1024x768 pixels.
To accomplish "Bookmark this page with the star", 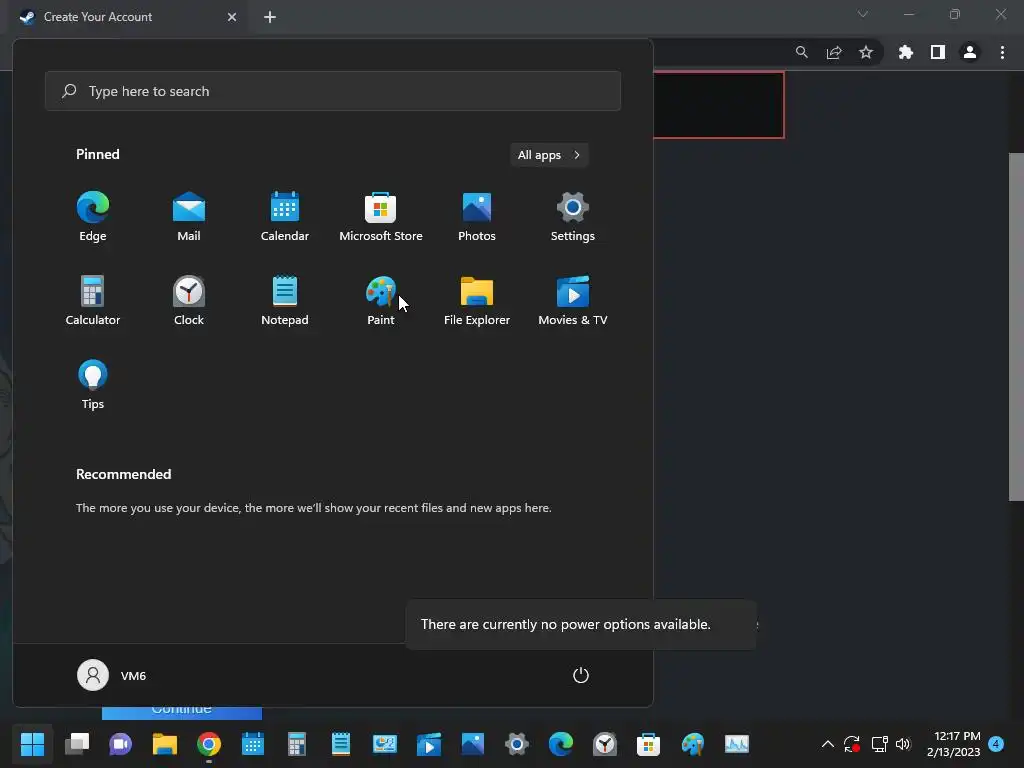I will [866, 52].
